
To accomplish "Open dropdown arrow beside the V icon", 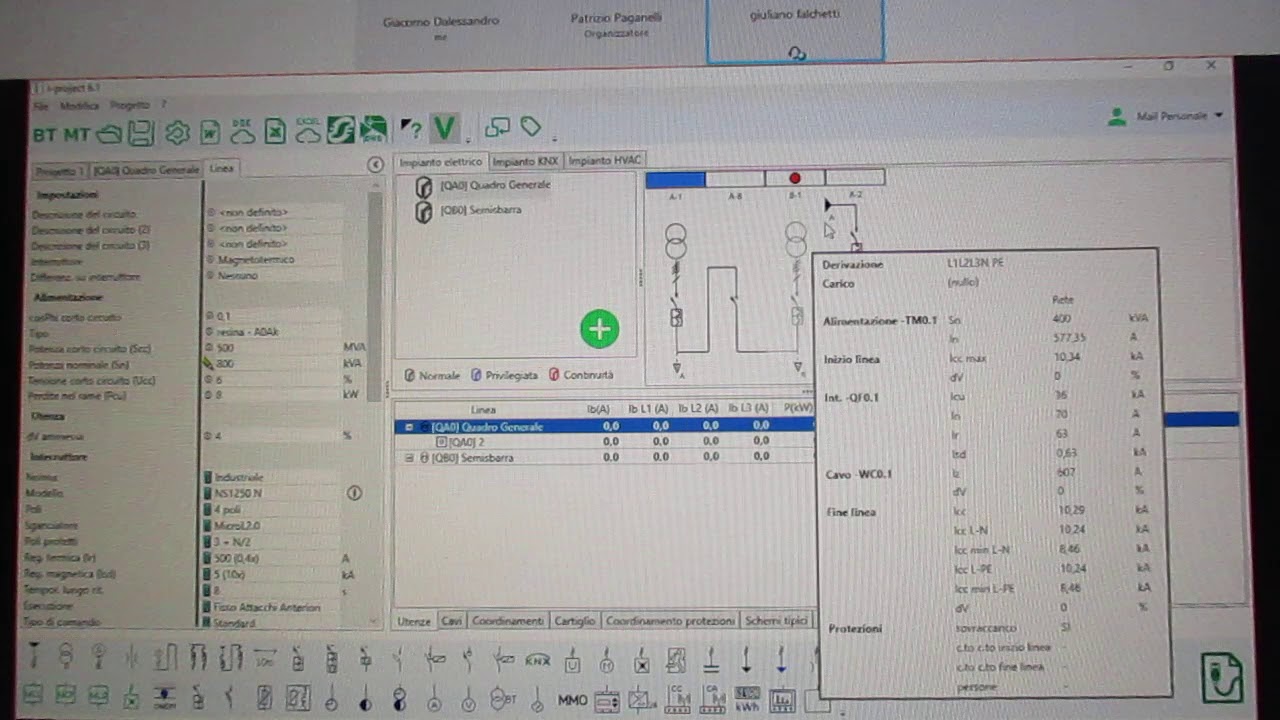I will click(x=467, y=139).
